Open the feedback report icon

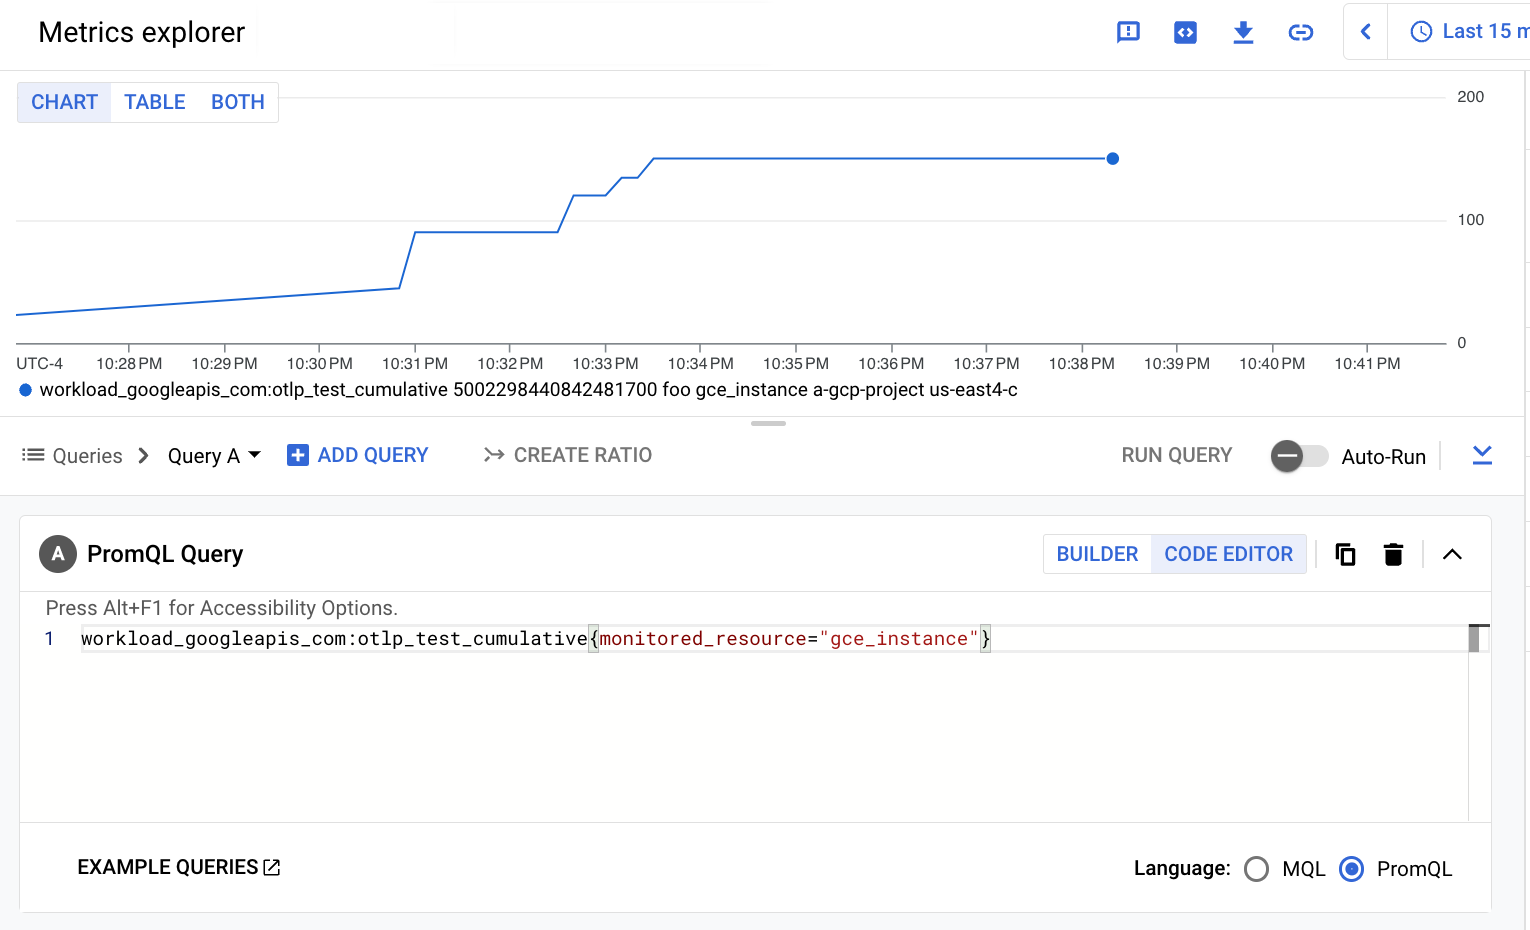[x=1128, y=32]
